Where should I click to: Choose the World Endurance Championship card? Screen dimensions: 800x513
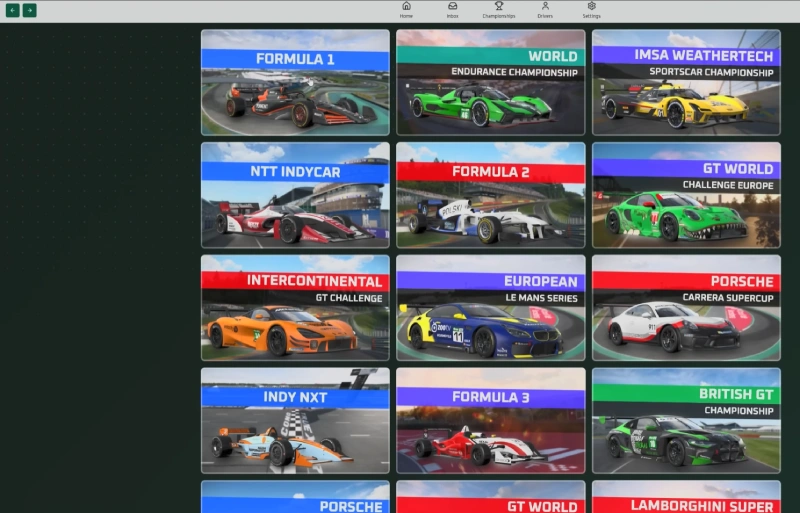click(491, 82)
